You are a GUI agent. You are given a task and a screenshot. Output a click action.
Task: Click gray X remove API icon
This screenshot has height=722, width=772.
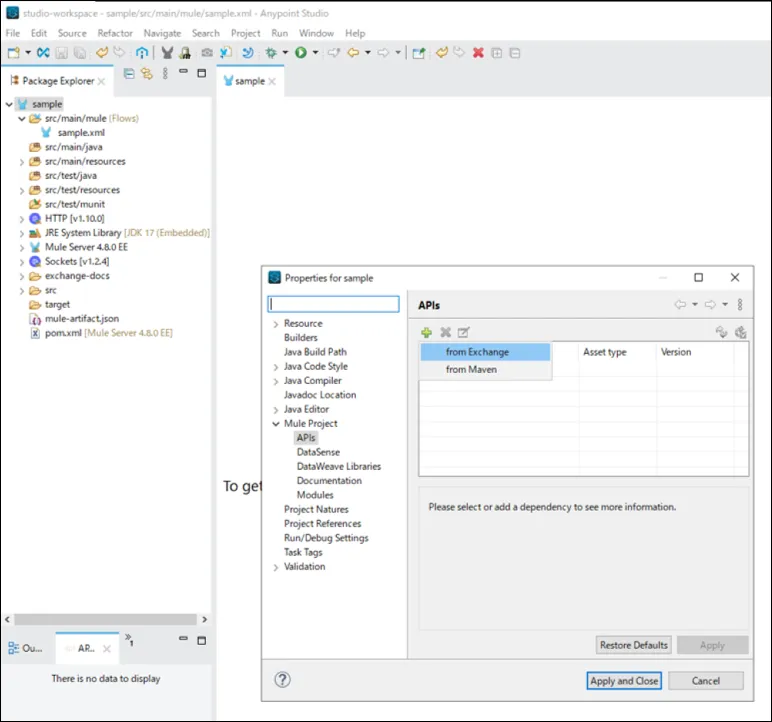click(x=446, y=332)
